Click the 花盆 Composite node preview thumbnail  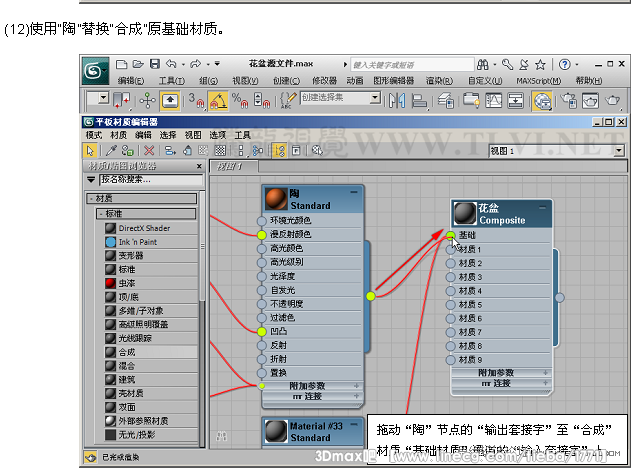[465, 213]
